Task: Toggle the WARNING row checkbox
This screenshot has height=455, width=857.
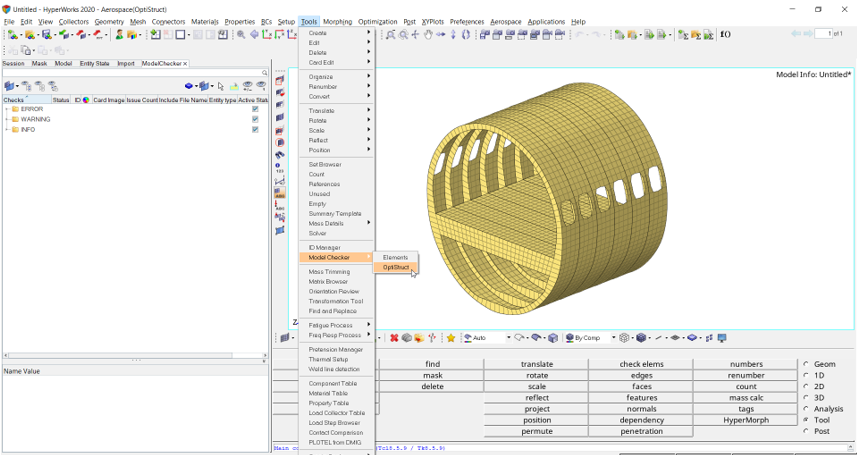Action: pos(256,119)
